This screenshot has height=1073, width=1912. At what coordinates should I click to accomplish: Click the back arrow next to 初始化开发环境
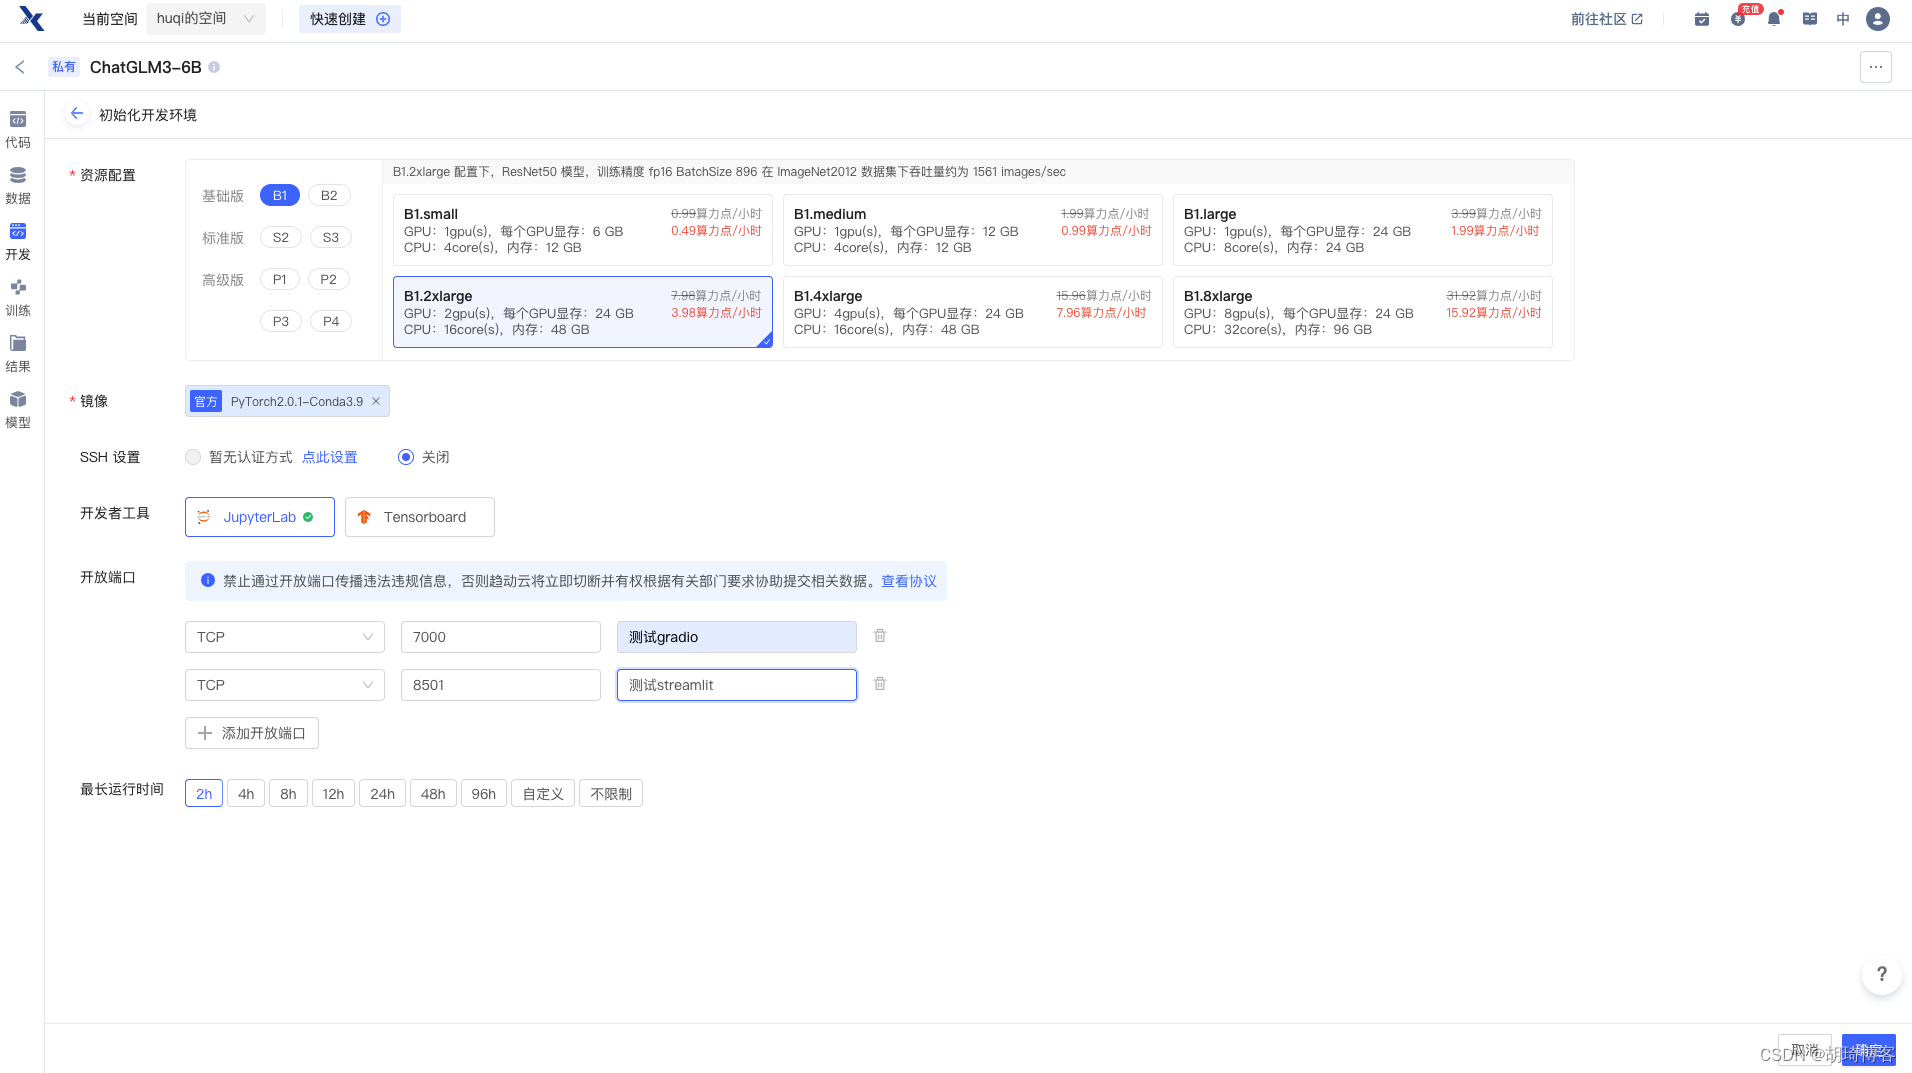(77, 114)
